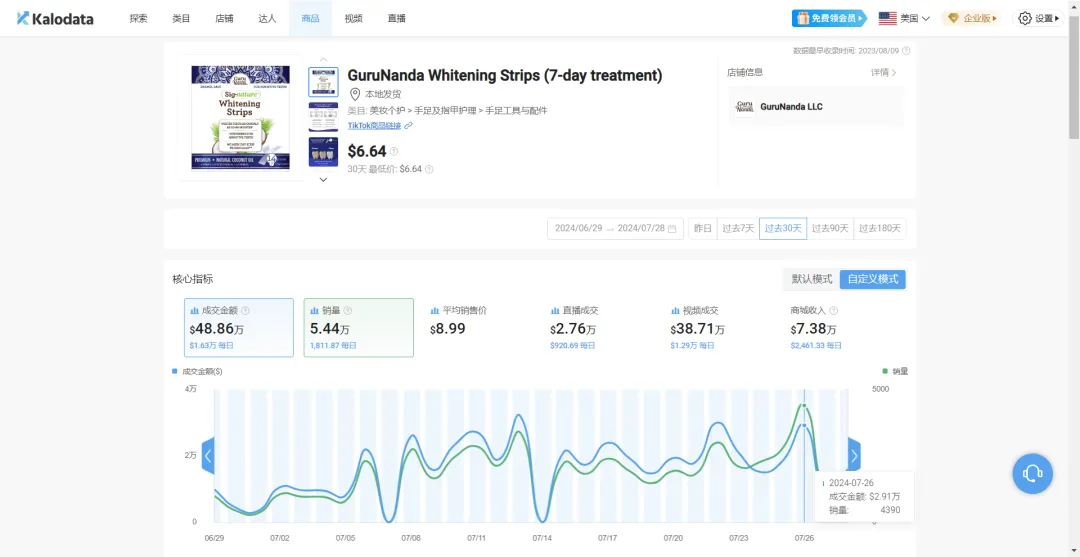Open the 达人 navigation item
The width and height of the screenshot is (1080, 557).
tap(267, 19)
